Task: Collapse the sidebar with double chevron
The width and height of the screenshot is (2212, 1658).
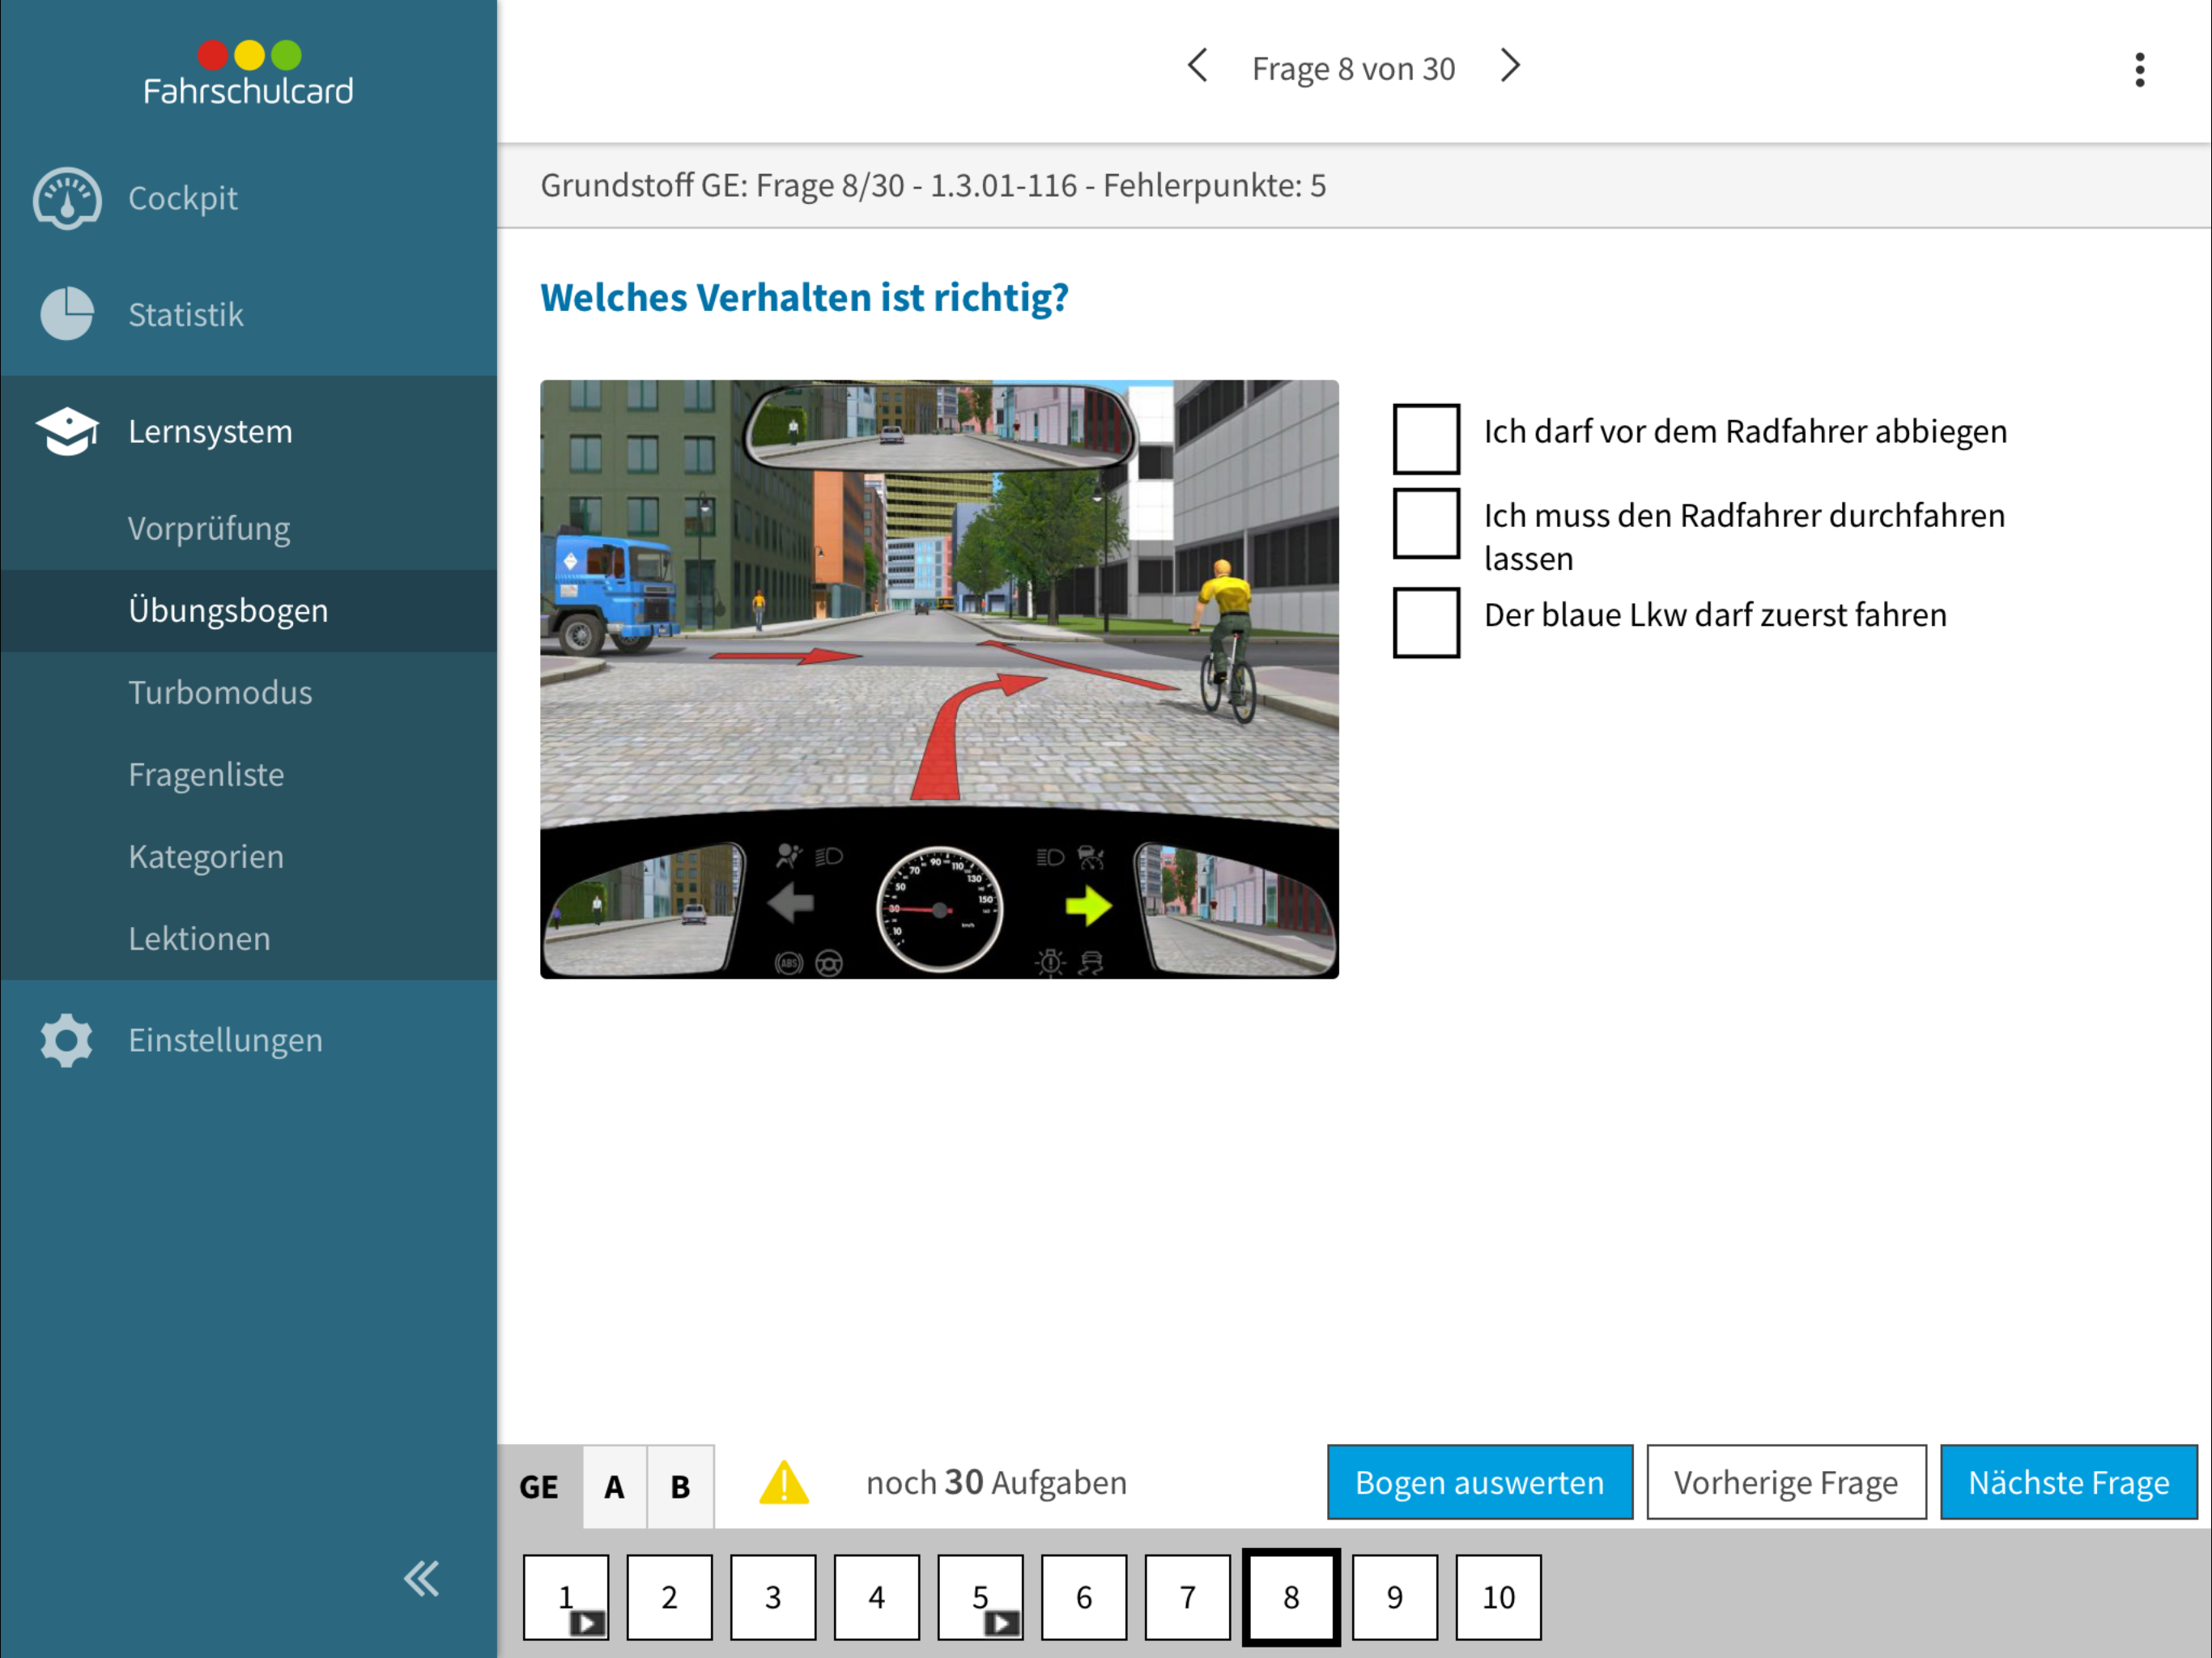Action: pos(421,1578)
